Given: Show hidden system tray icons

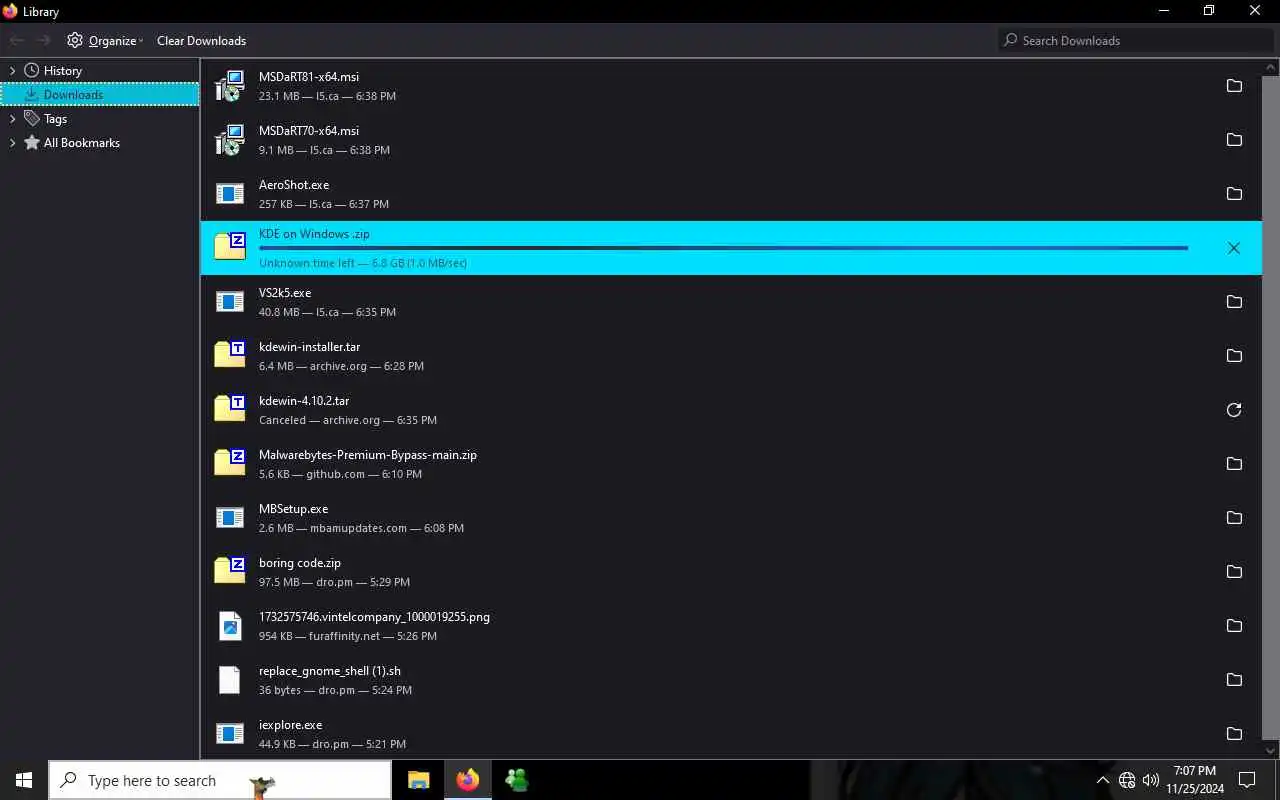Looking at the screenshot, I should coord(1102,781).
